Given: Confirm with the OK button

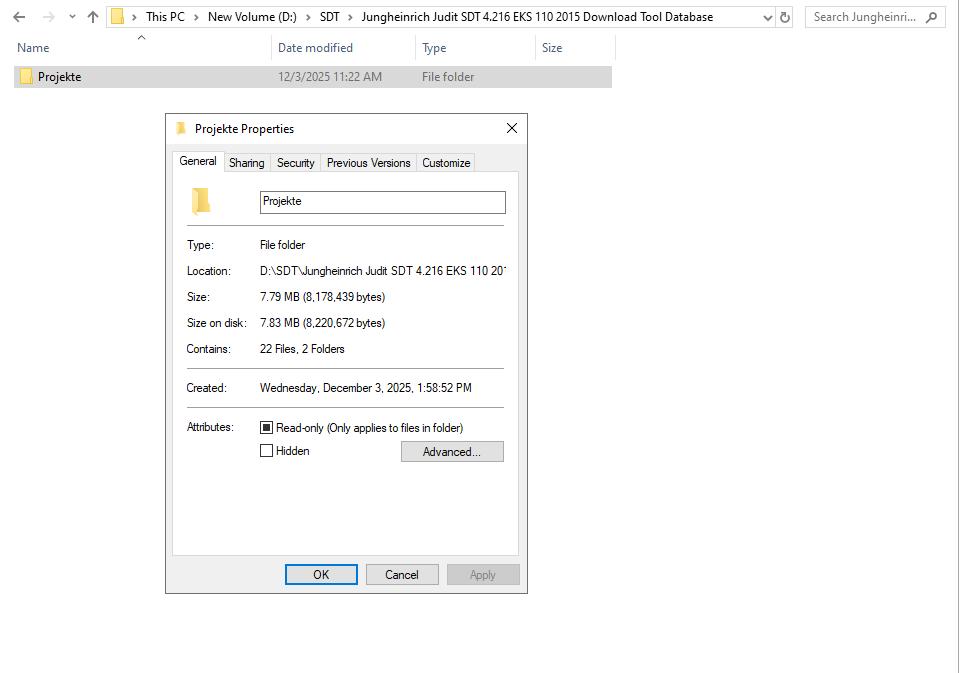Looking at the screenshot, I should coord(321,574).
